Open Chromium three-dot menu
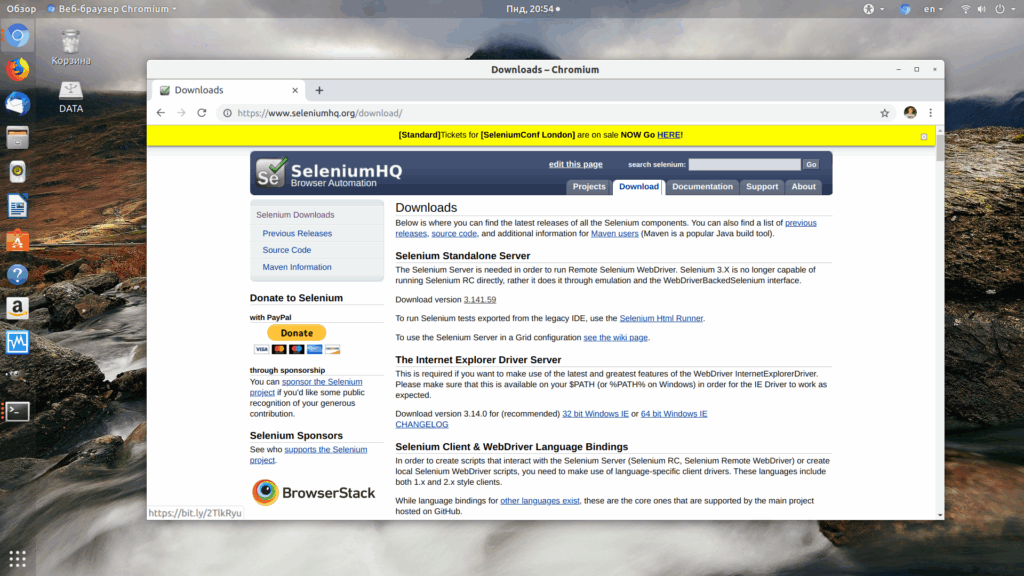Viewport: 1024px width, 576px height. (x=931, y=113)
